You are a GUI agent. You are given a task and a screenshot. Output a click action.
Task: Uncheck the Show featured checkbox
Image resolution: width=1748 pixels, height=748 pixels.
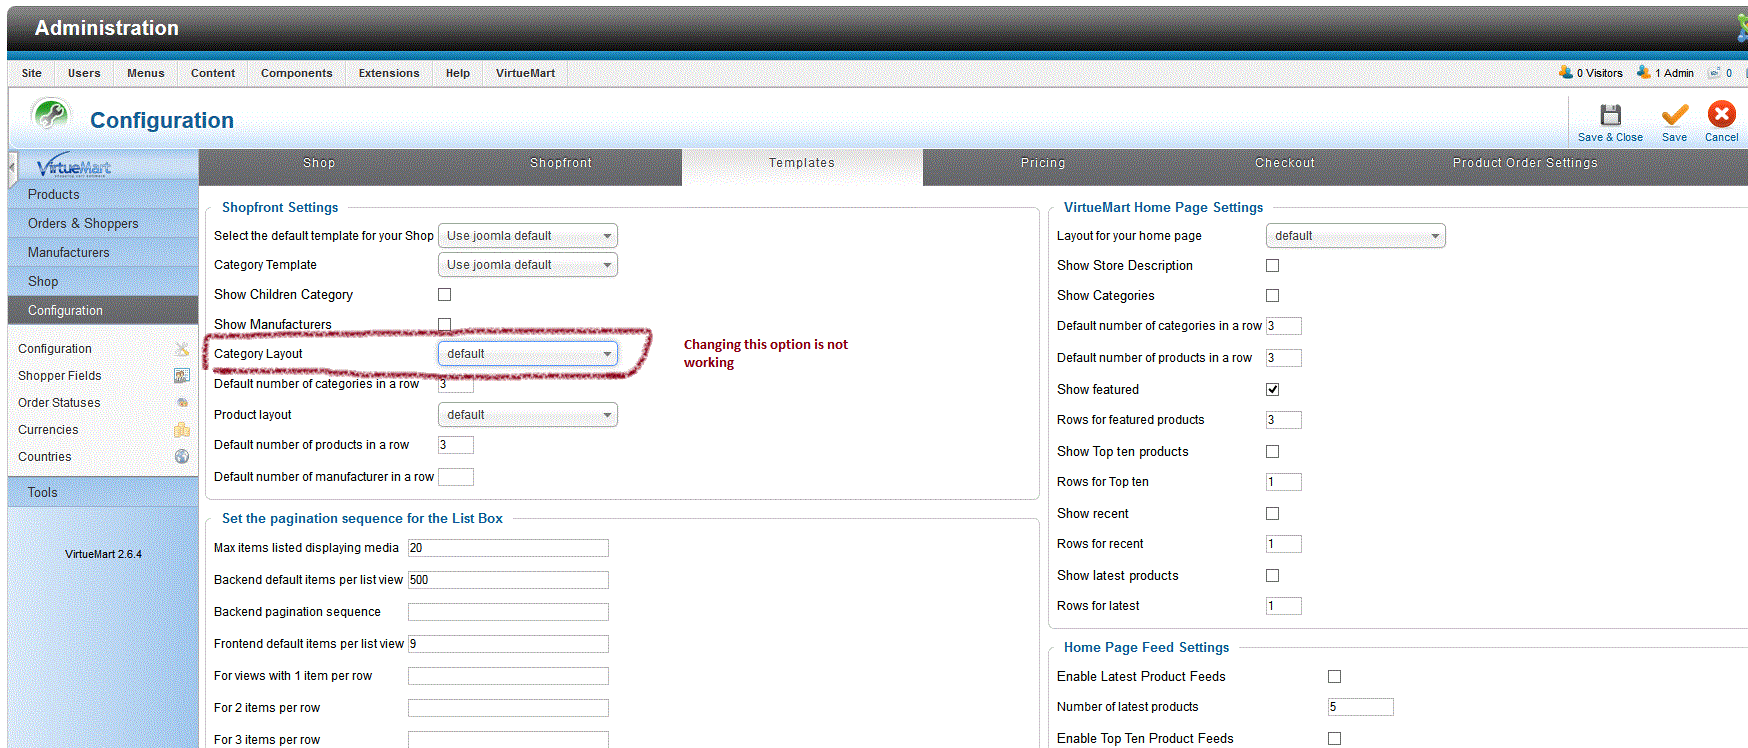pos(1273,390)
